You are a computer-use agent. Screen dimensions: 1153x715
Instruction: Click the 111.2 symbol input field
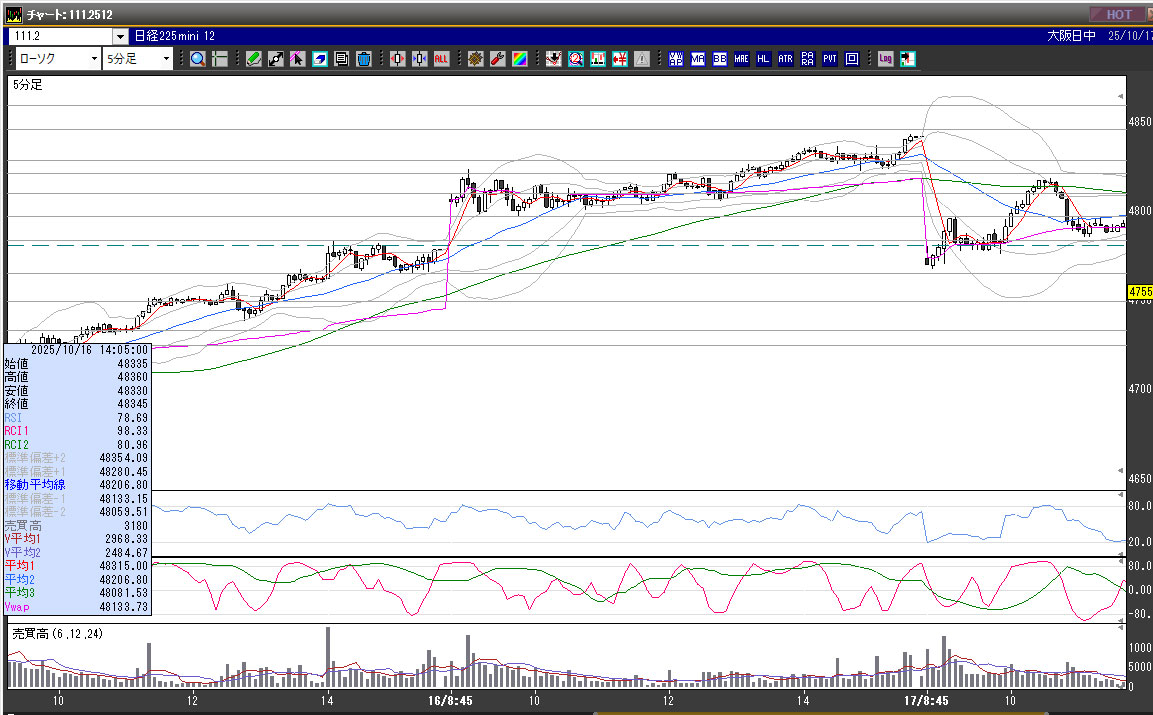click(60, 36)
